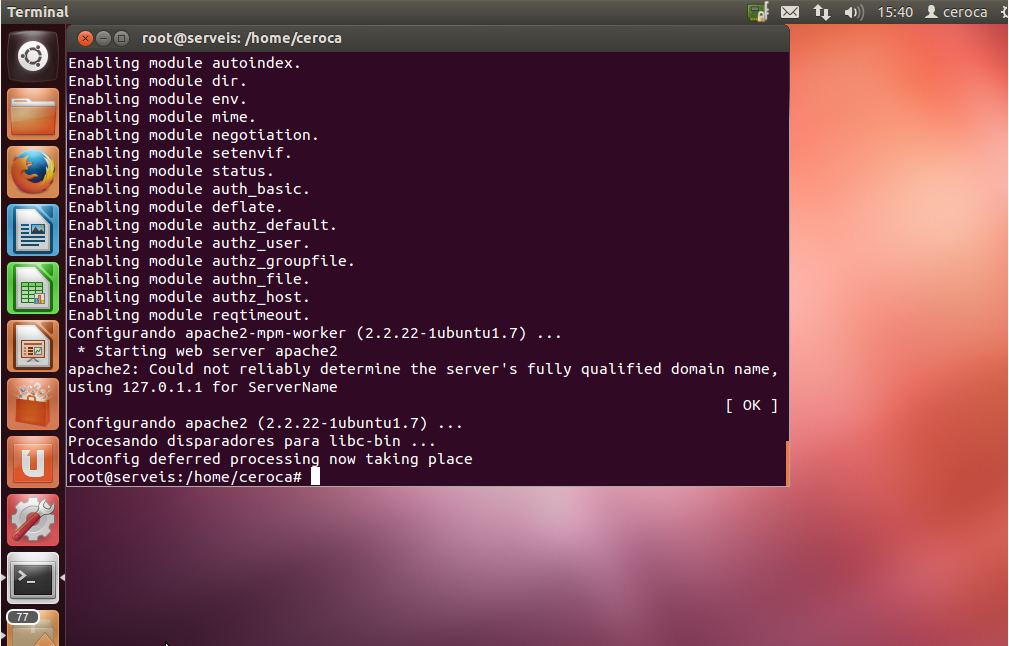Open Ubuntu One launcher icon
This screenshot has width=1009, height=646.
coord(33,461)
